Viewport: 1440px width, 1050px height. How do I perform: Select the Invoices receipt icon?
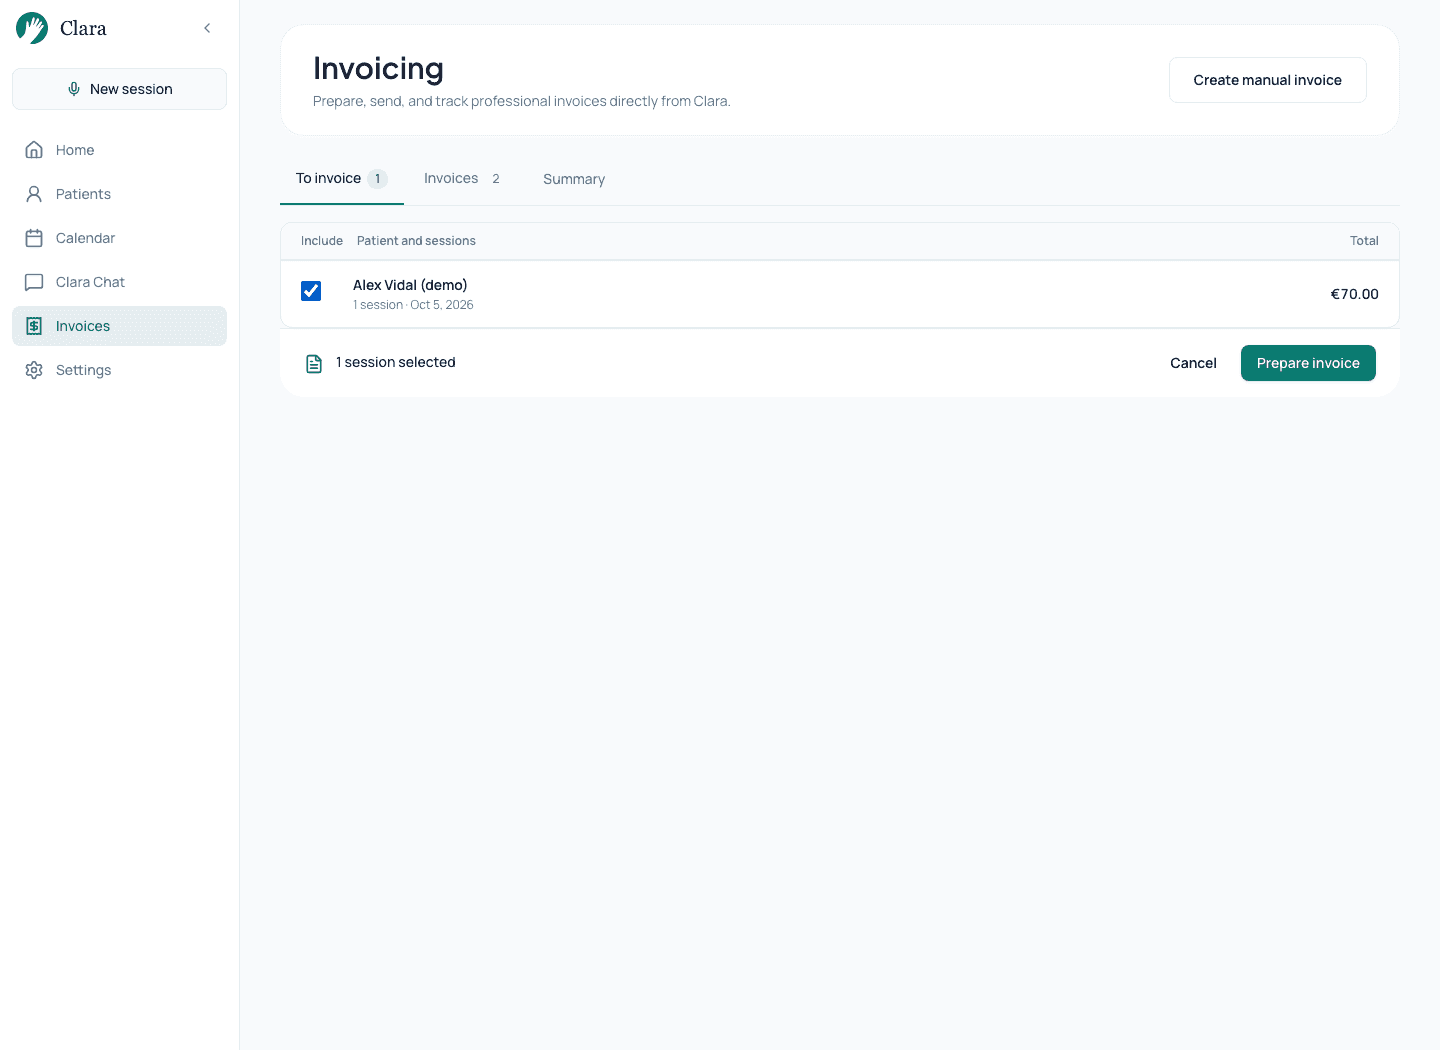(x=34, y=326)
